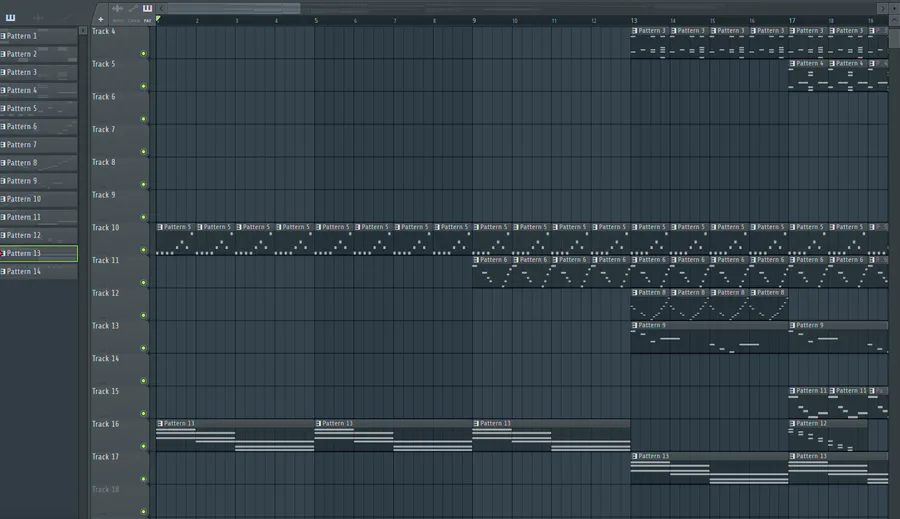The image size is (900, 519).
Task: Open menu of Pattern 9 clip at bar 13
Action: click(x=635, y=326)
